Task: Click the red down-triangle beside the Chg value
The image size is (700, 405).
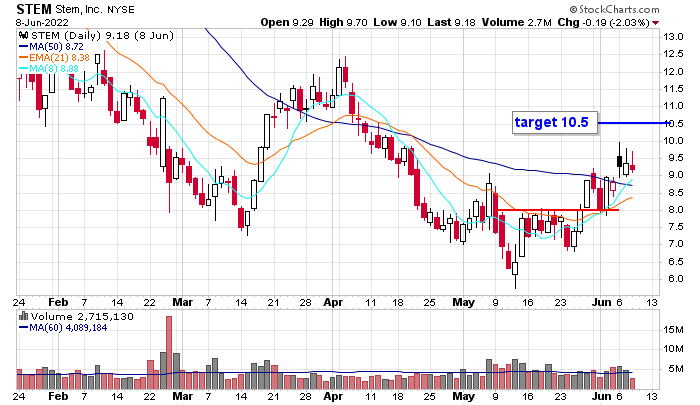Action: pos(655,23)
